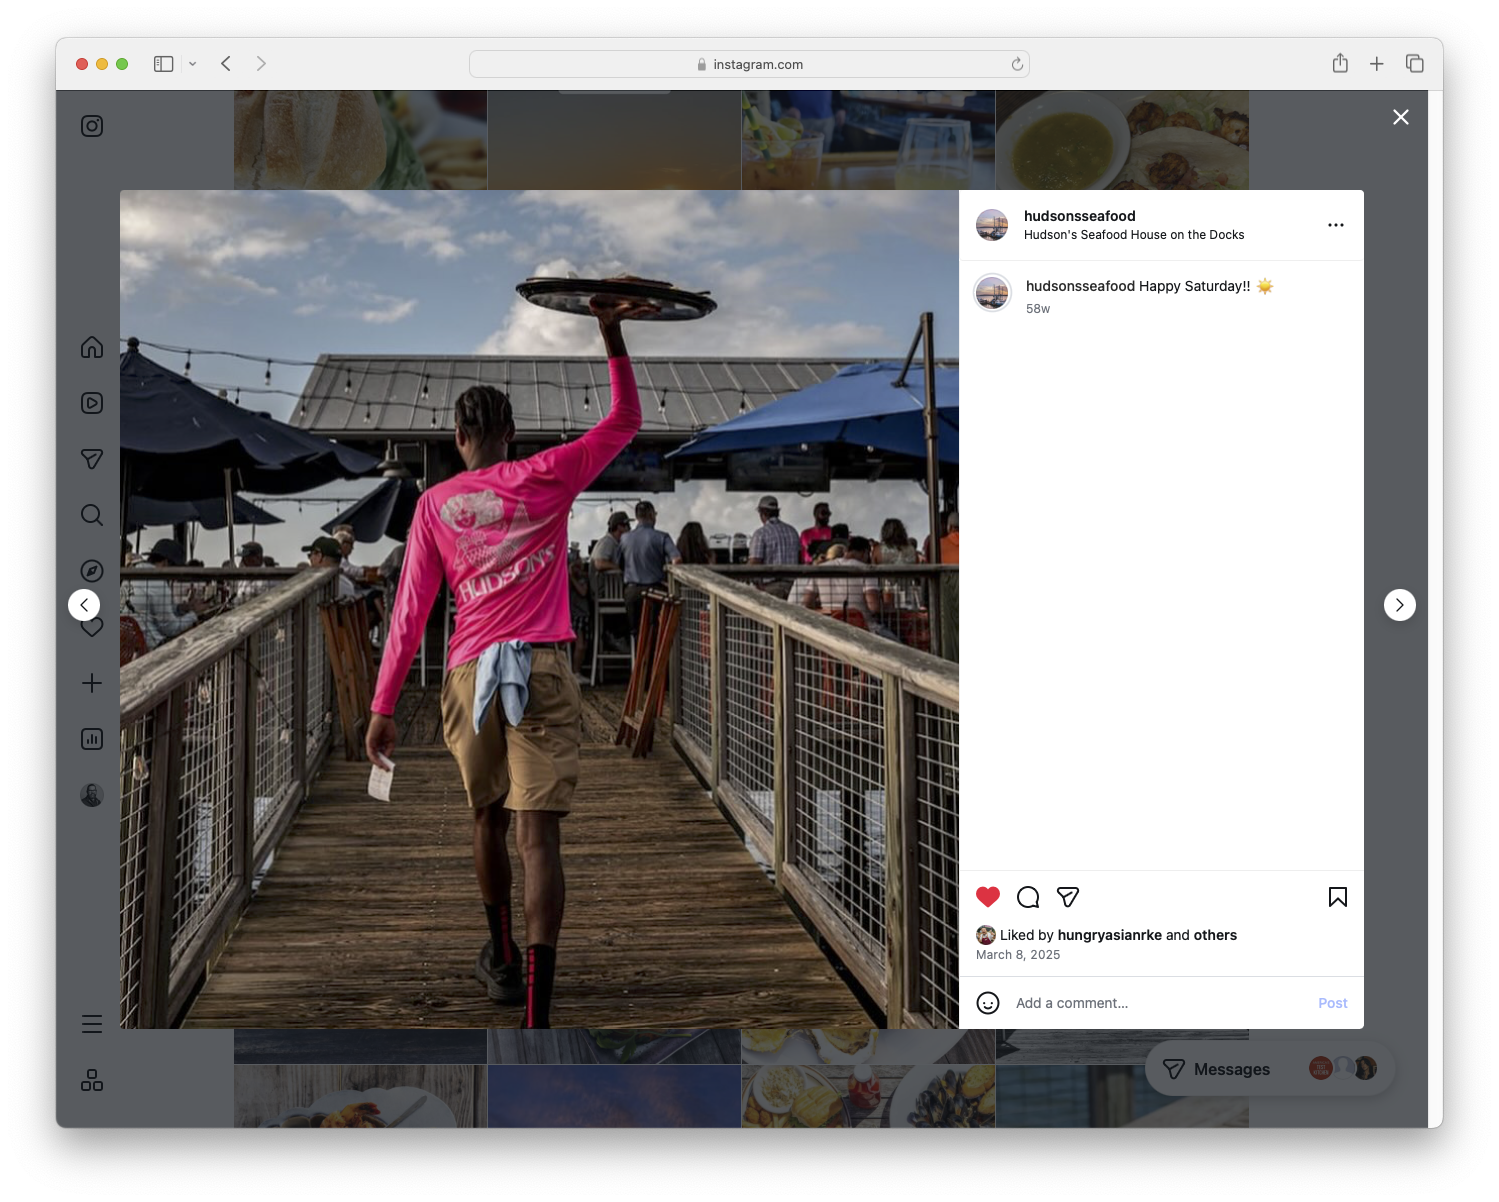Open the Explore compass icon
The image size is (1499, 1202).
click(x=91, y=570)
